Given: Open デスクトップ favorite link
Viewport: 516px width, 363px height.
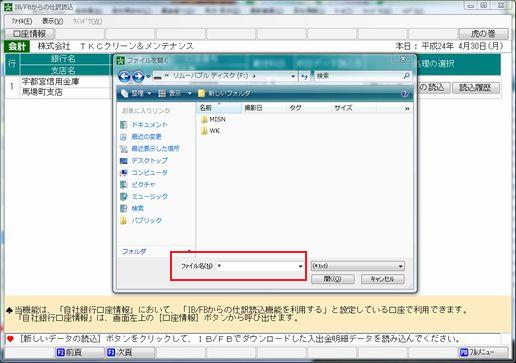Looking at the screenshot, I should point(144,161).
